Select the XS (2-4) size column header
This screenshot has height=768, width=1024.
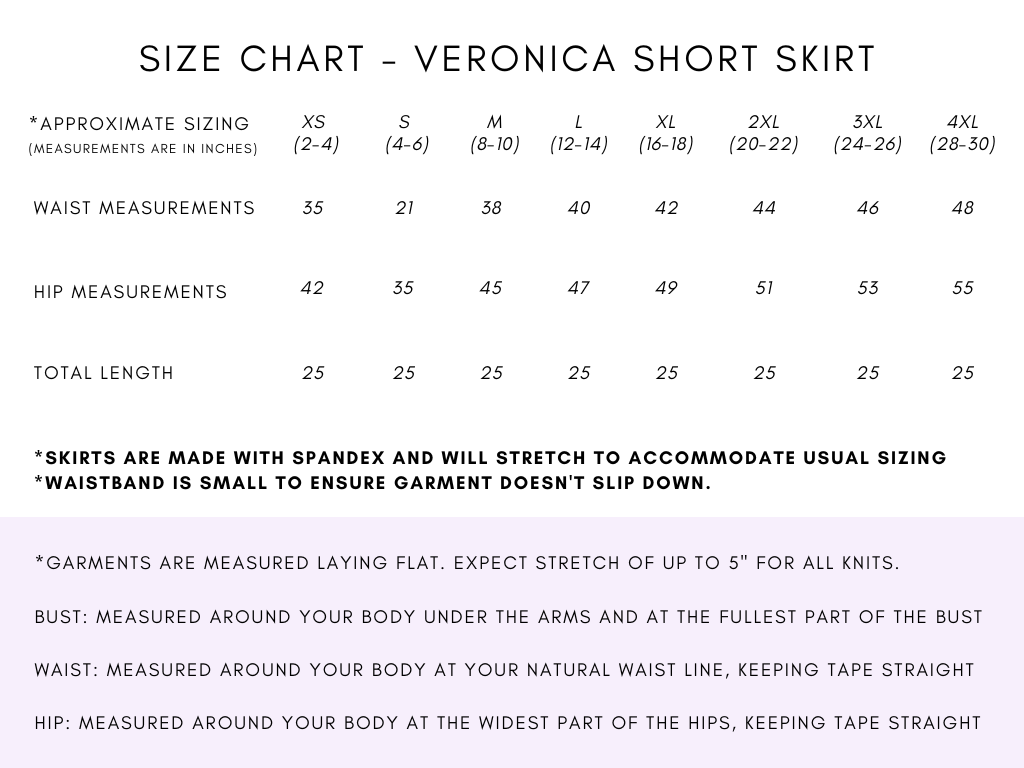coord(315,133)
